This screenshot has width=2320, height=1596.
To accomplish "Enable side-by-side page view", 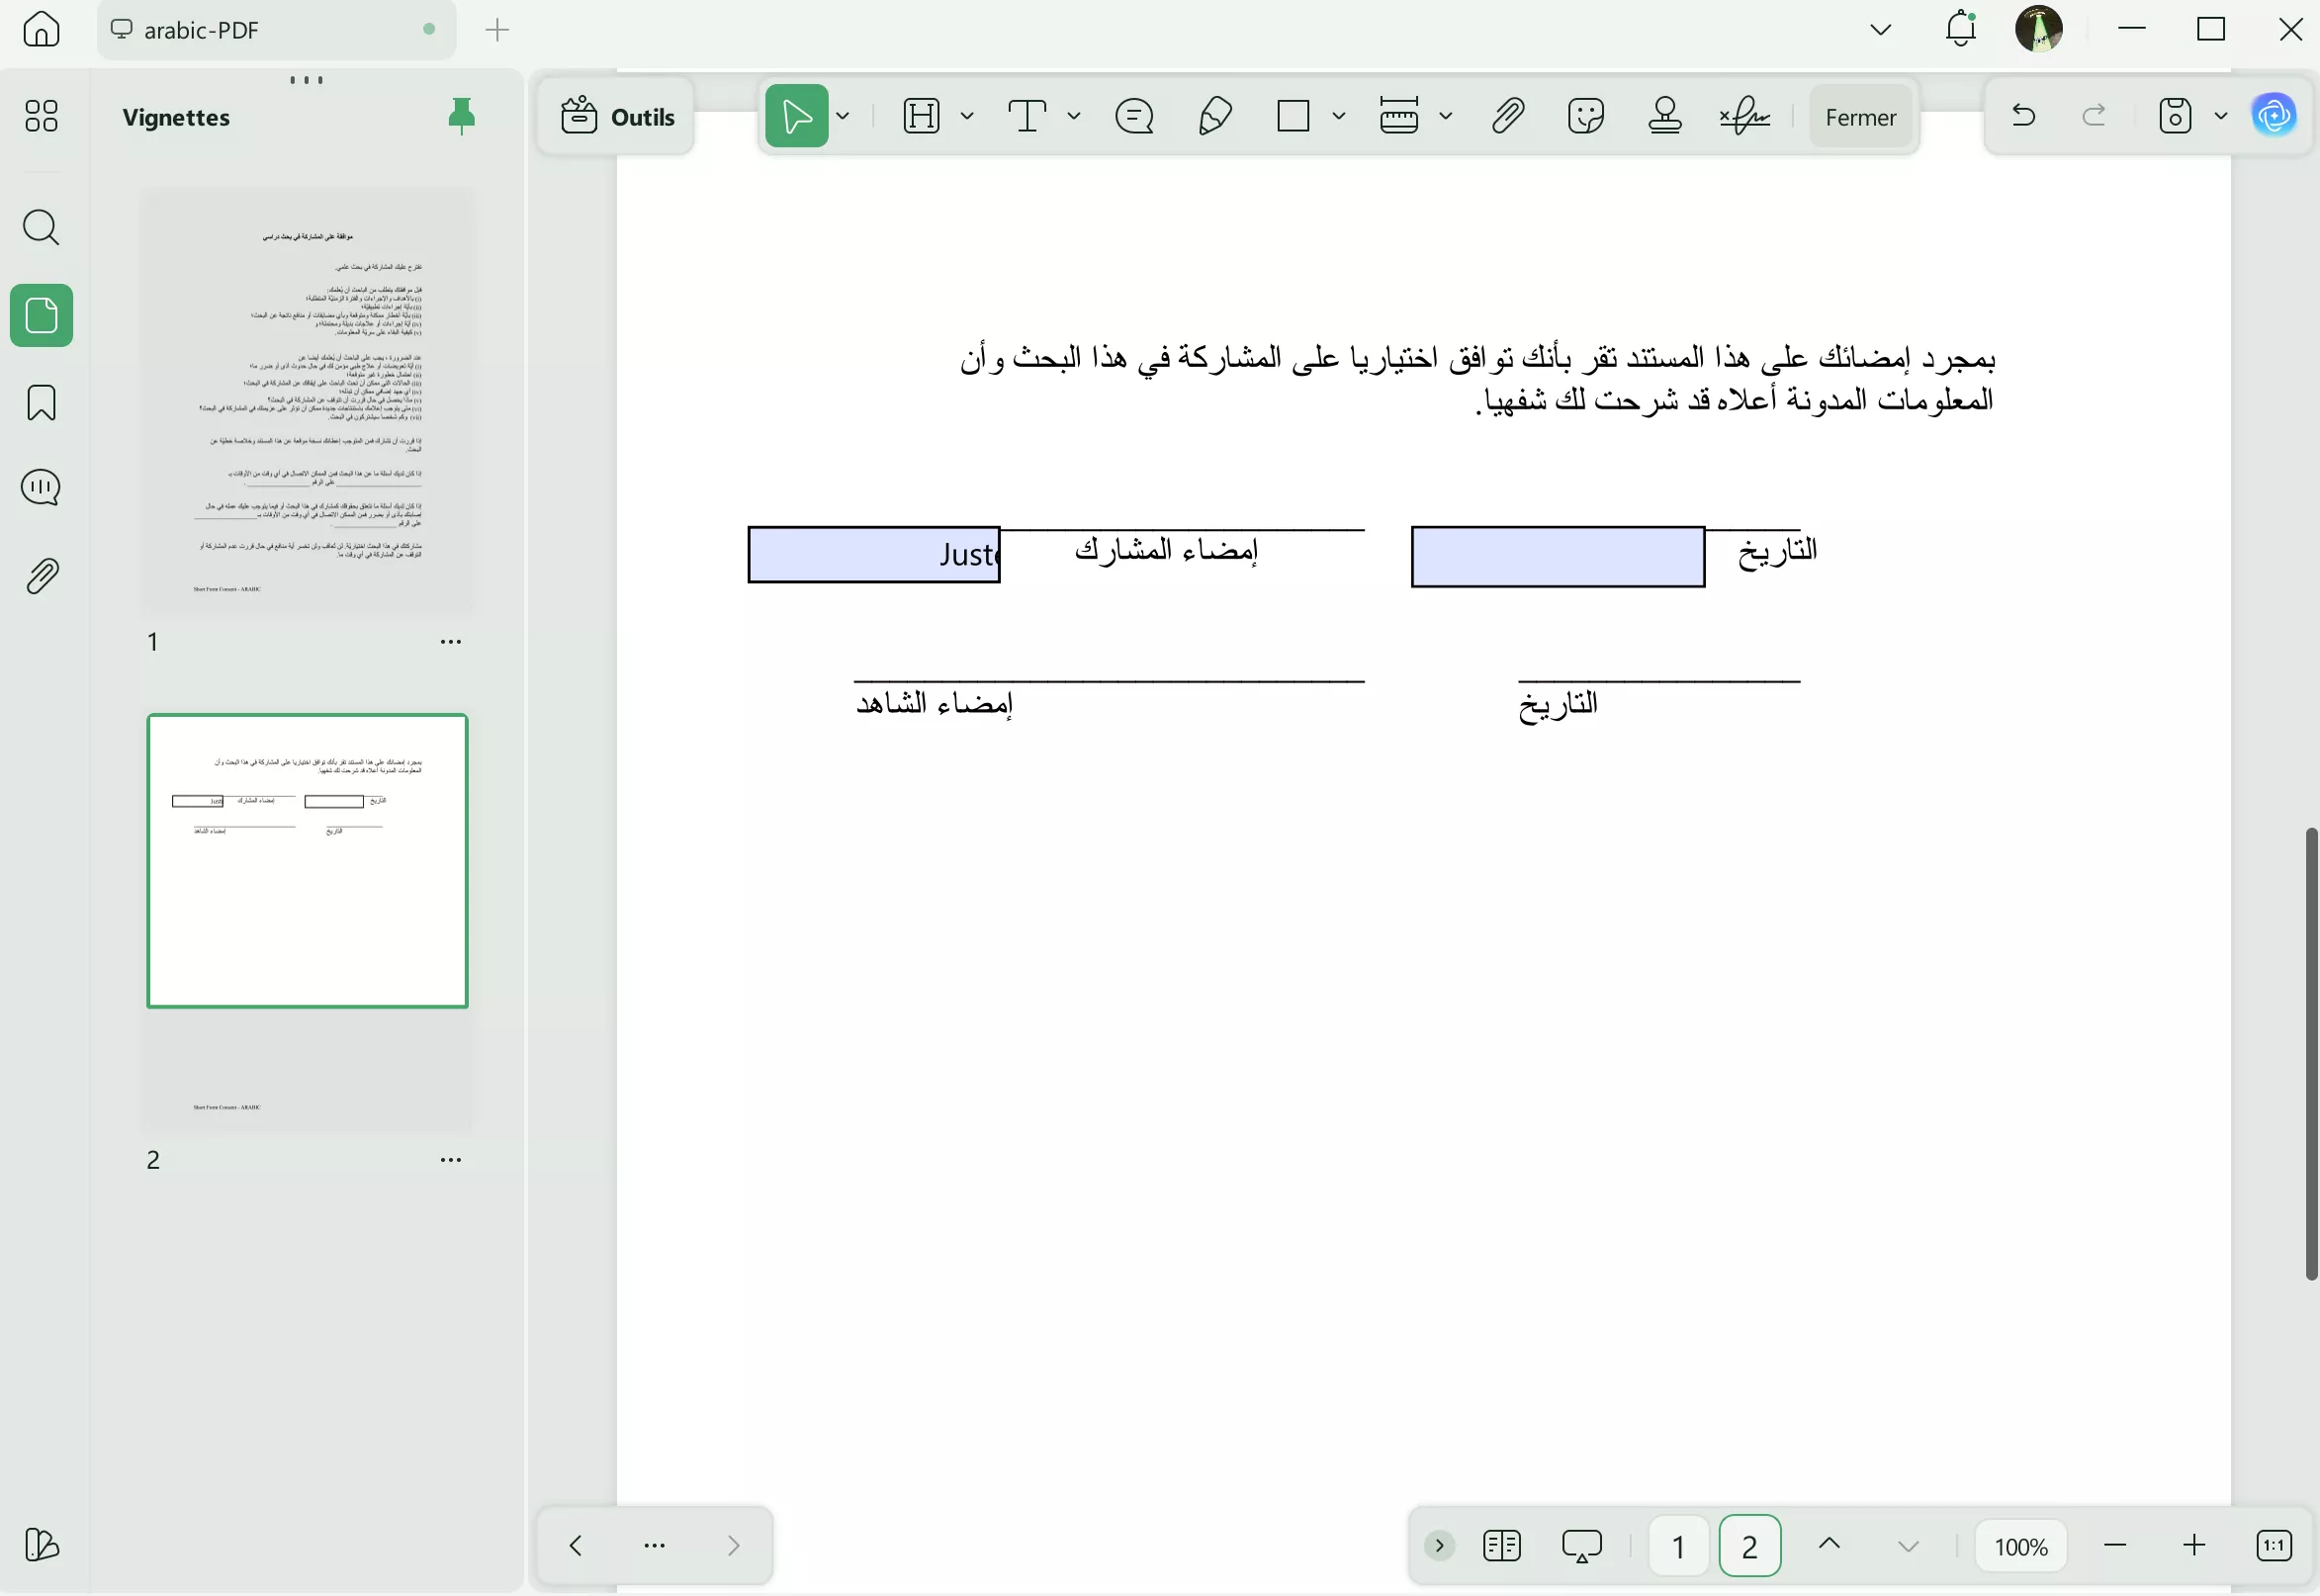I will pyautogui.click(x=1501, y=1544).
